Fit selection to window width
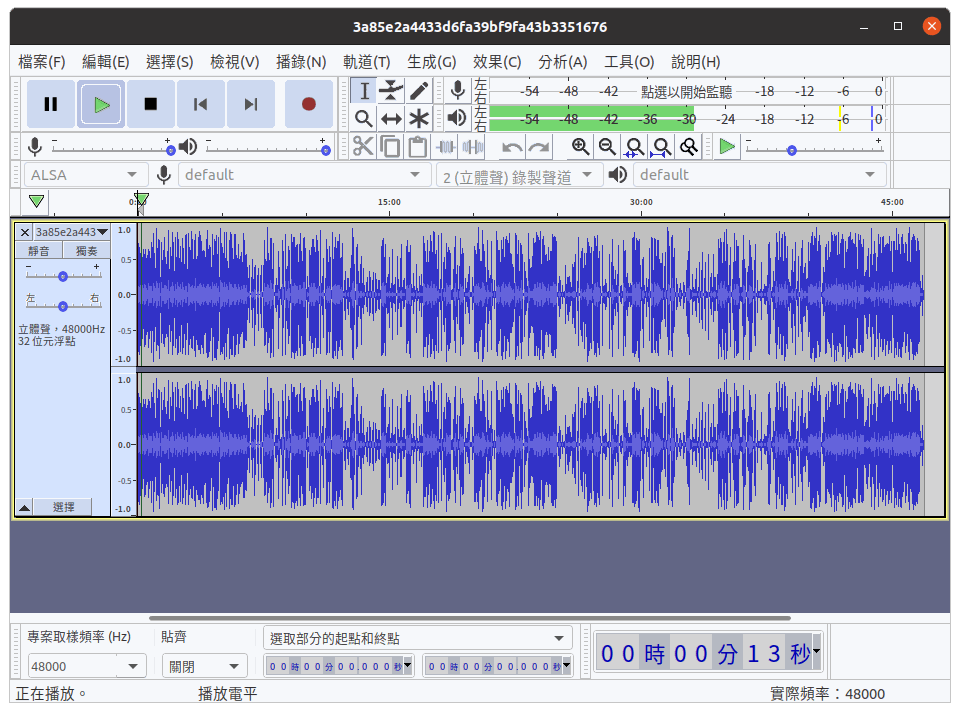 coord(634,147)
